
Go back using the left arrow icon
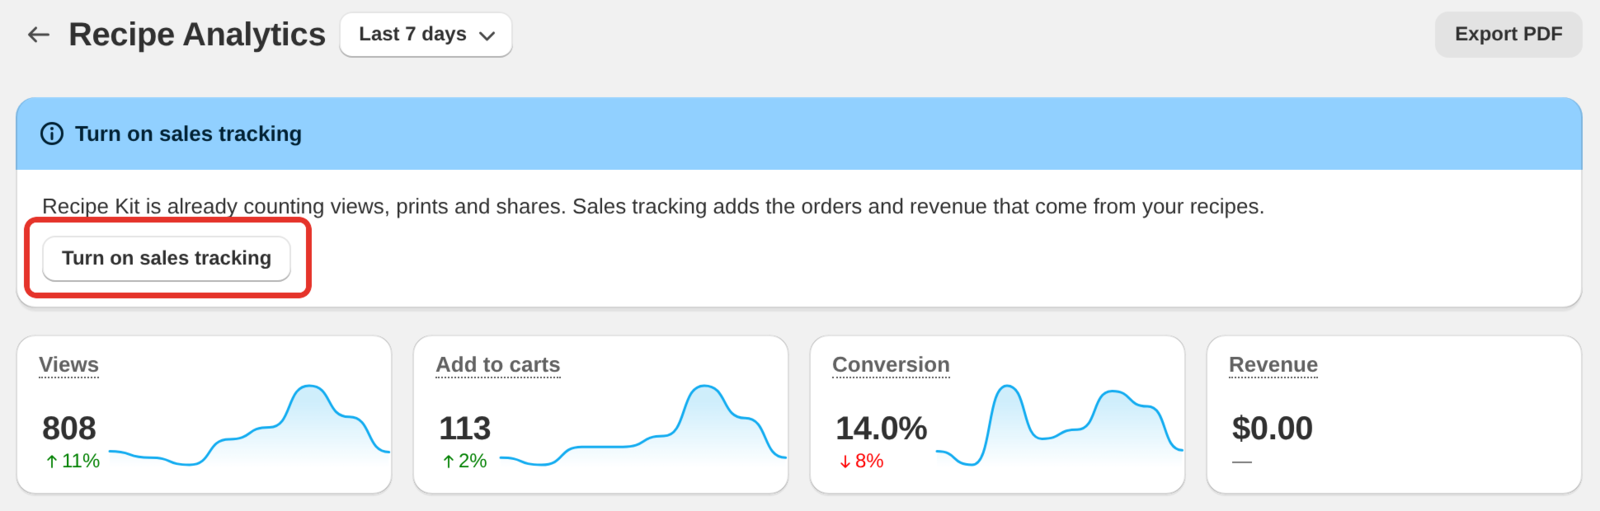(38, 35)
